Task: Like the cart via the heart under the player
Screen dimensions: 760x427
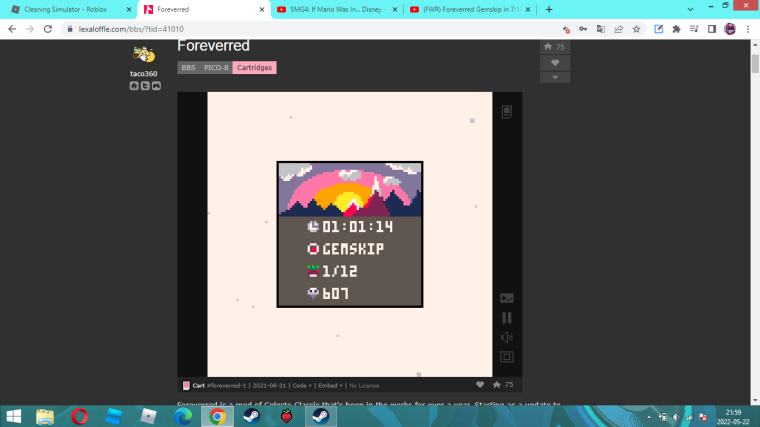Action: tap(480, 384)
